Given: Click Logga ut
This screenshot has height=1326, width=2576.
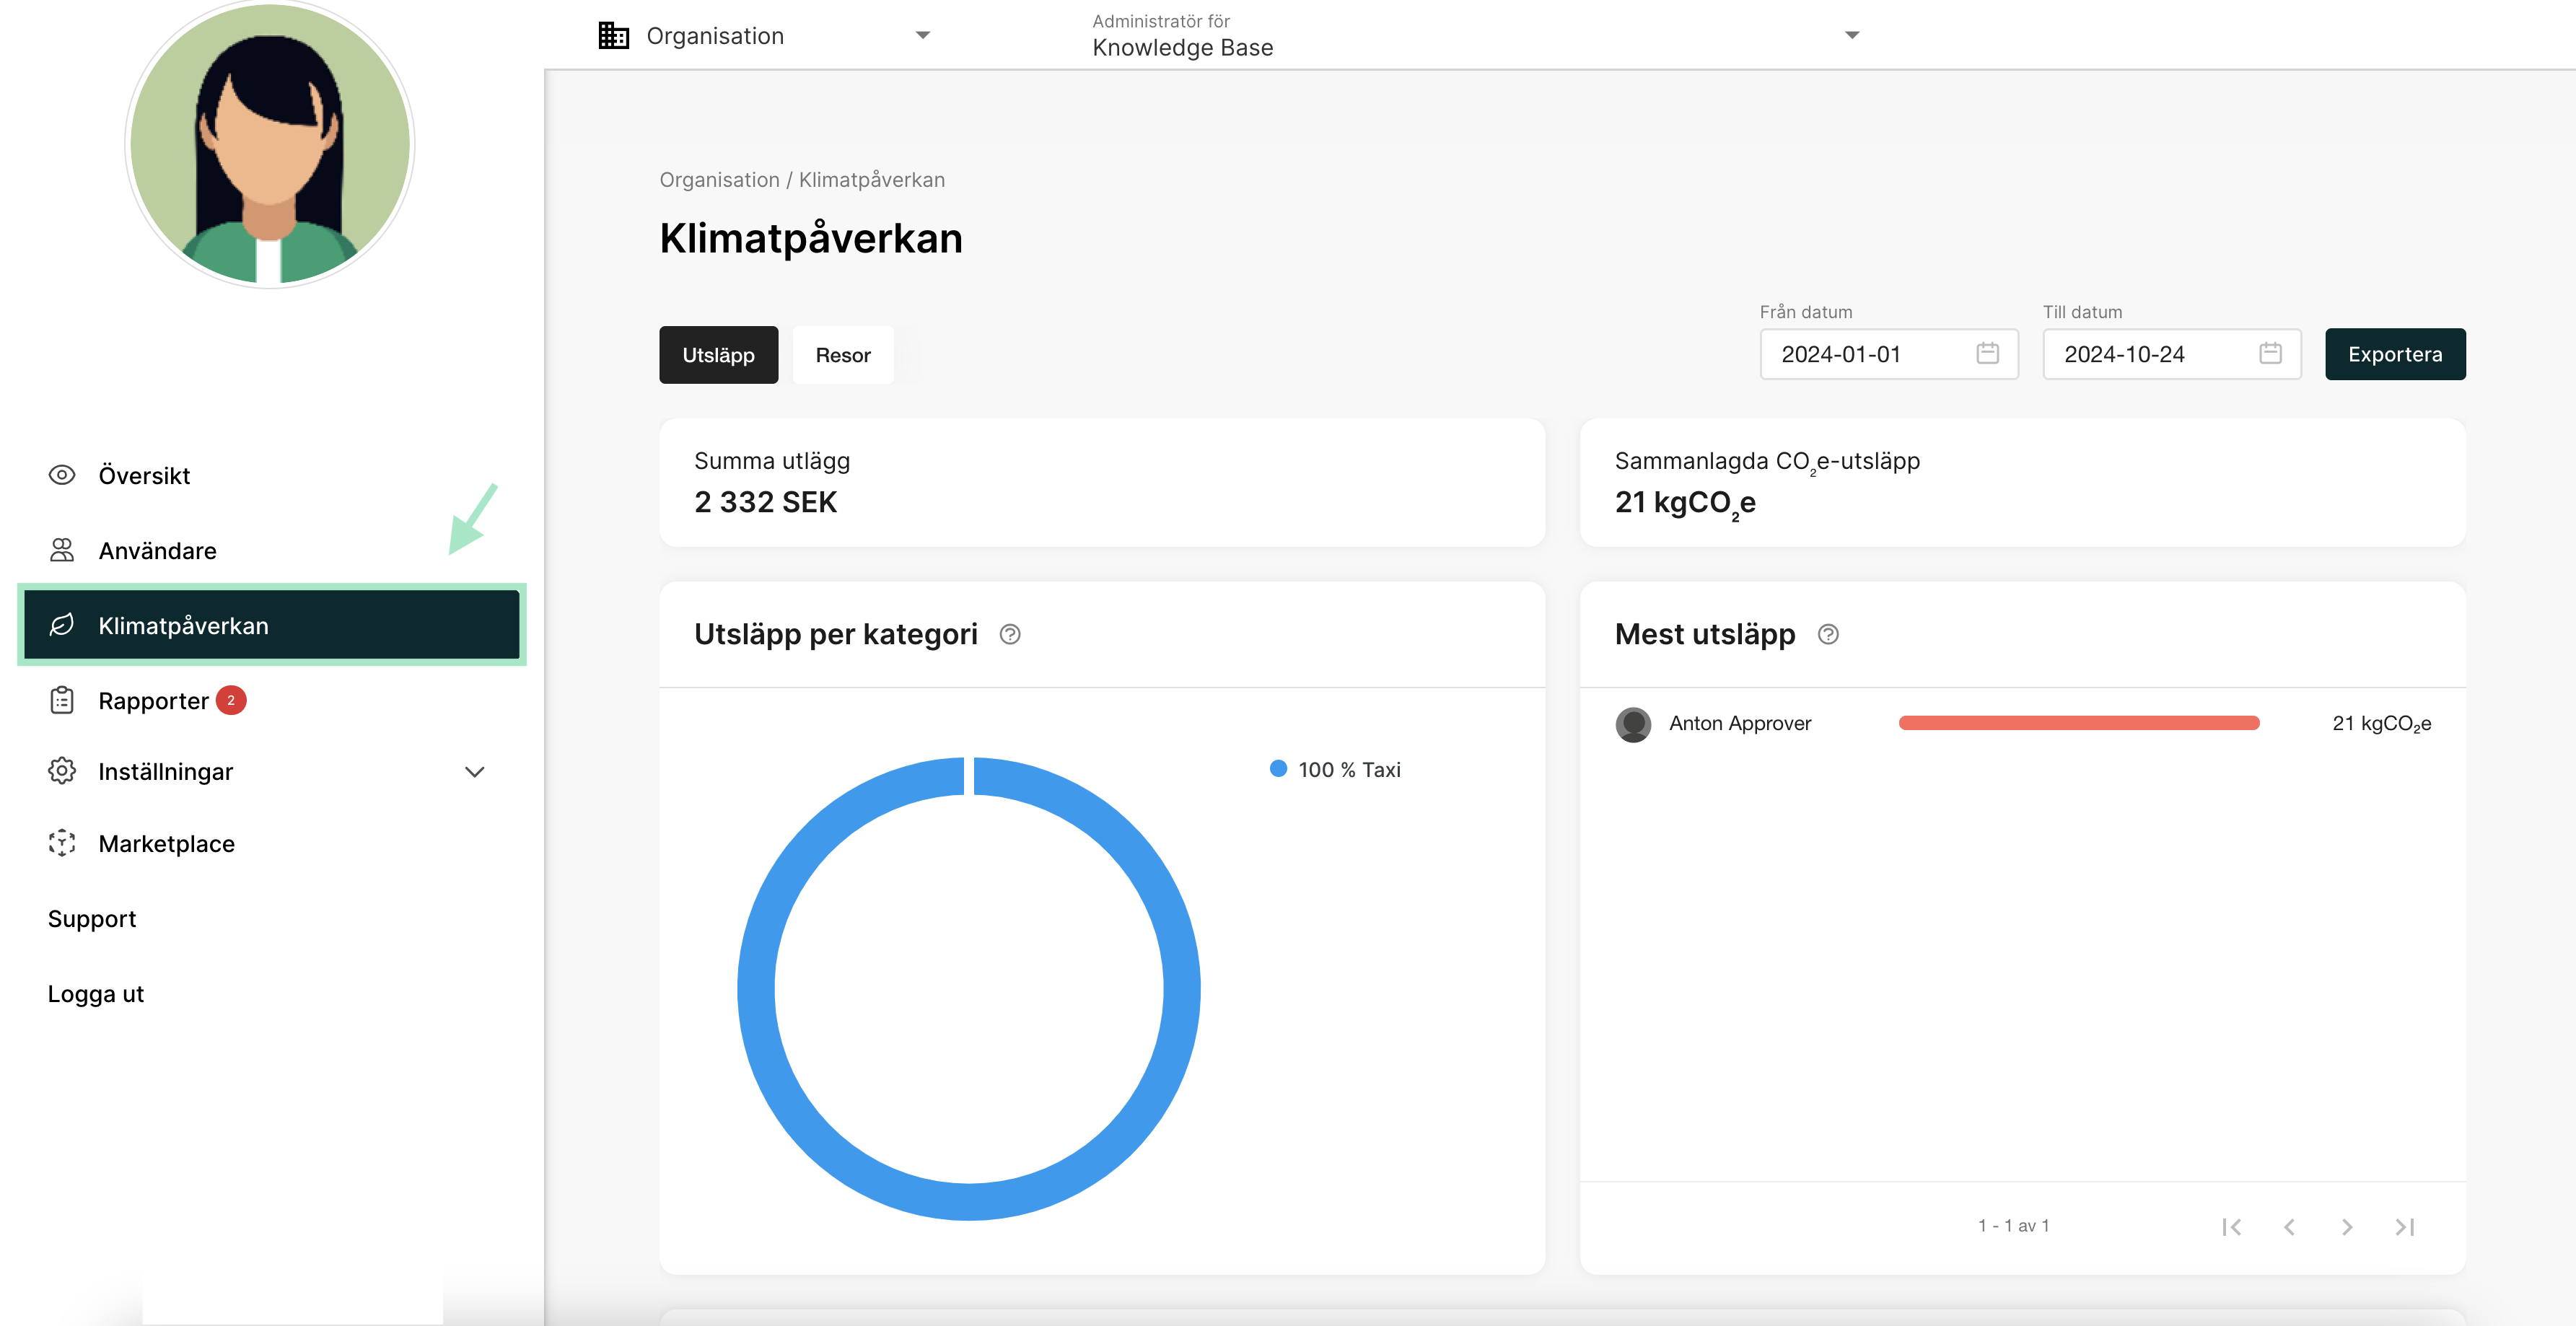Looking at the screenshot, I should click(96, 994).
